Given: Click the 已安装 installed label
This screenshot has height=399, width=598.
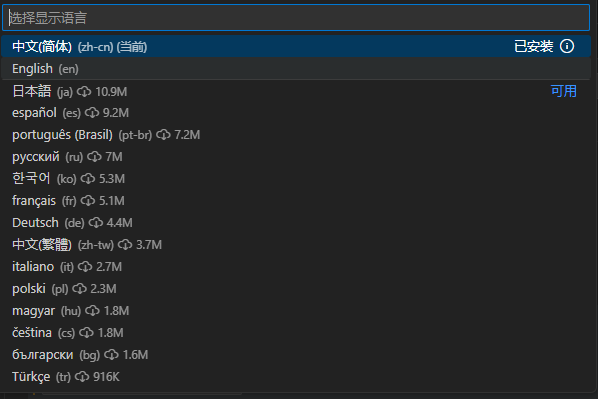Looking at the screenshot, I should coord(534,47).
